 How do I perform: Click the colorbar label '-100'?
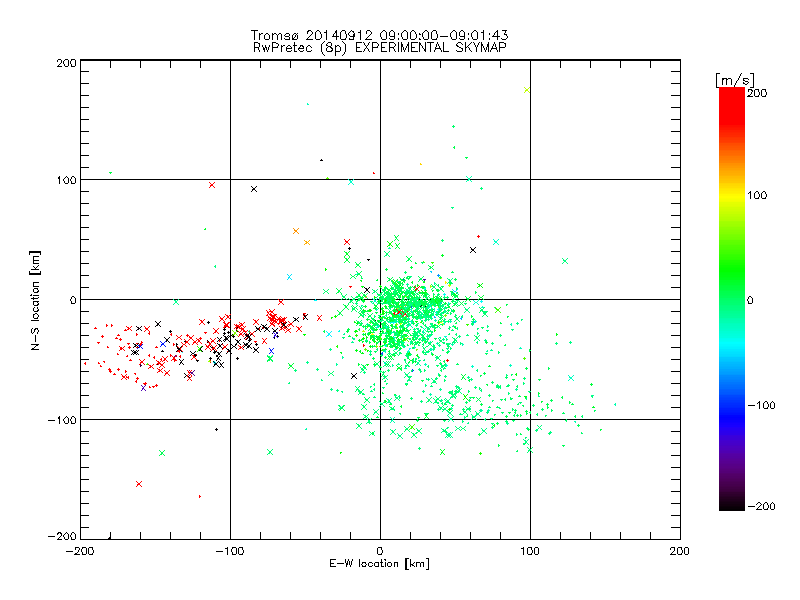coord(761,406)
